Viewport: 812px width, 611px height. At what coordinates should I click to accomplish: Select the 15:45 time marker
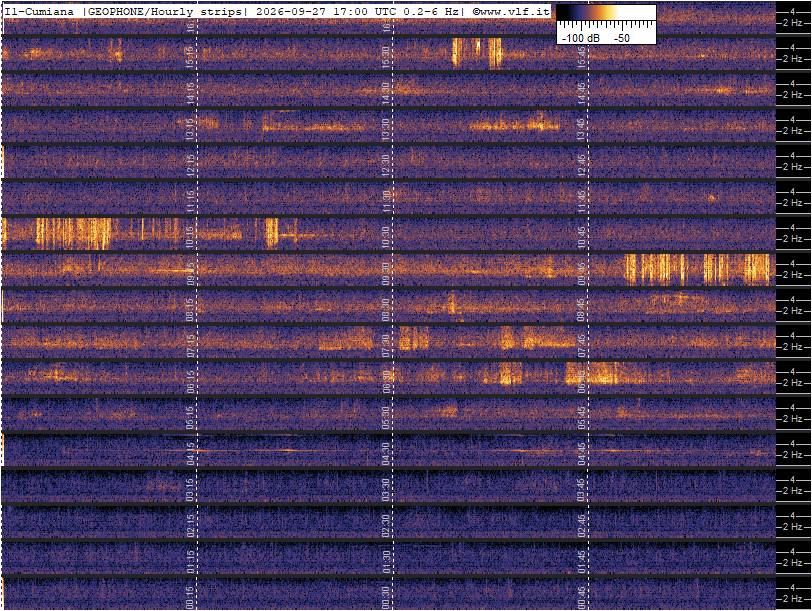coord(581,56)
